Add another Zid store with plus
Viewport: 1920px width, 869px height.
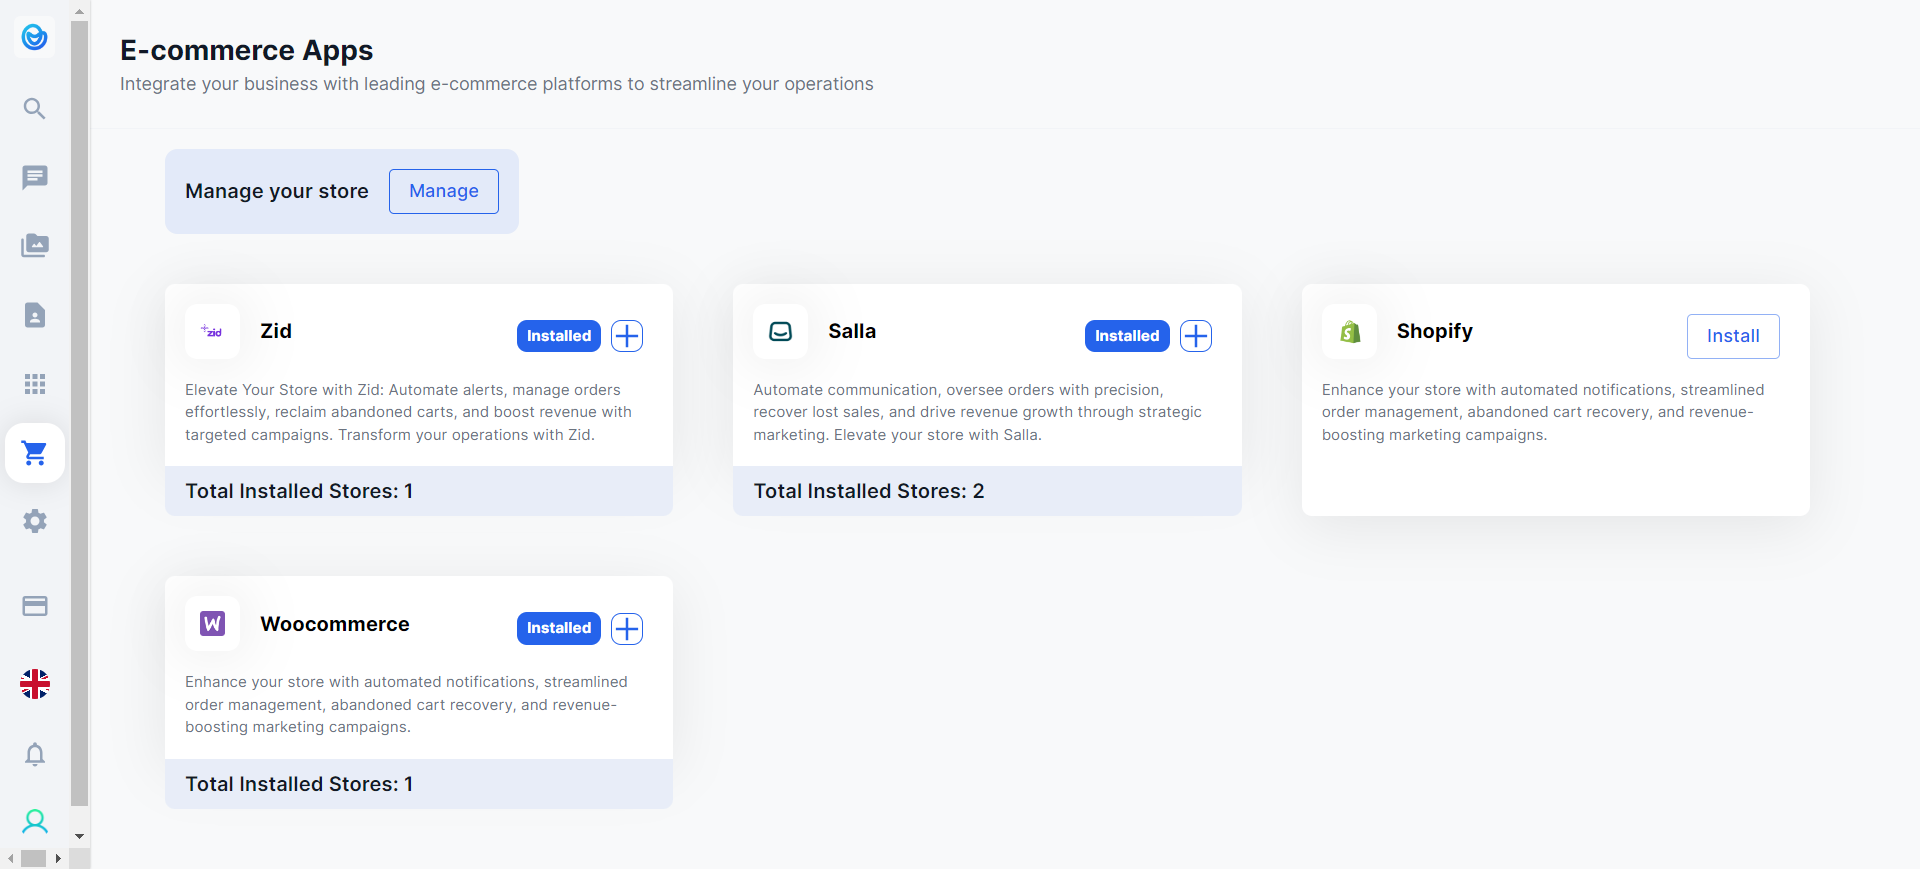[x=627, y=336]
